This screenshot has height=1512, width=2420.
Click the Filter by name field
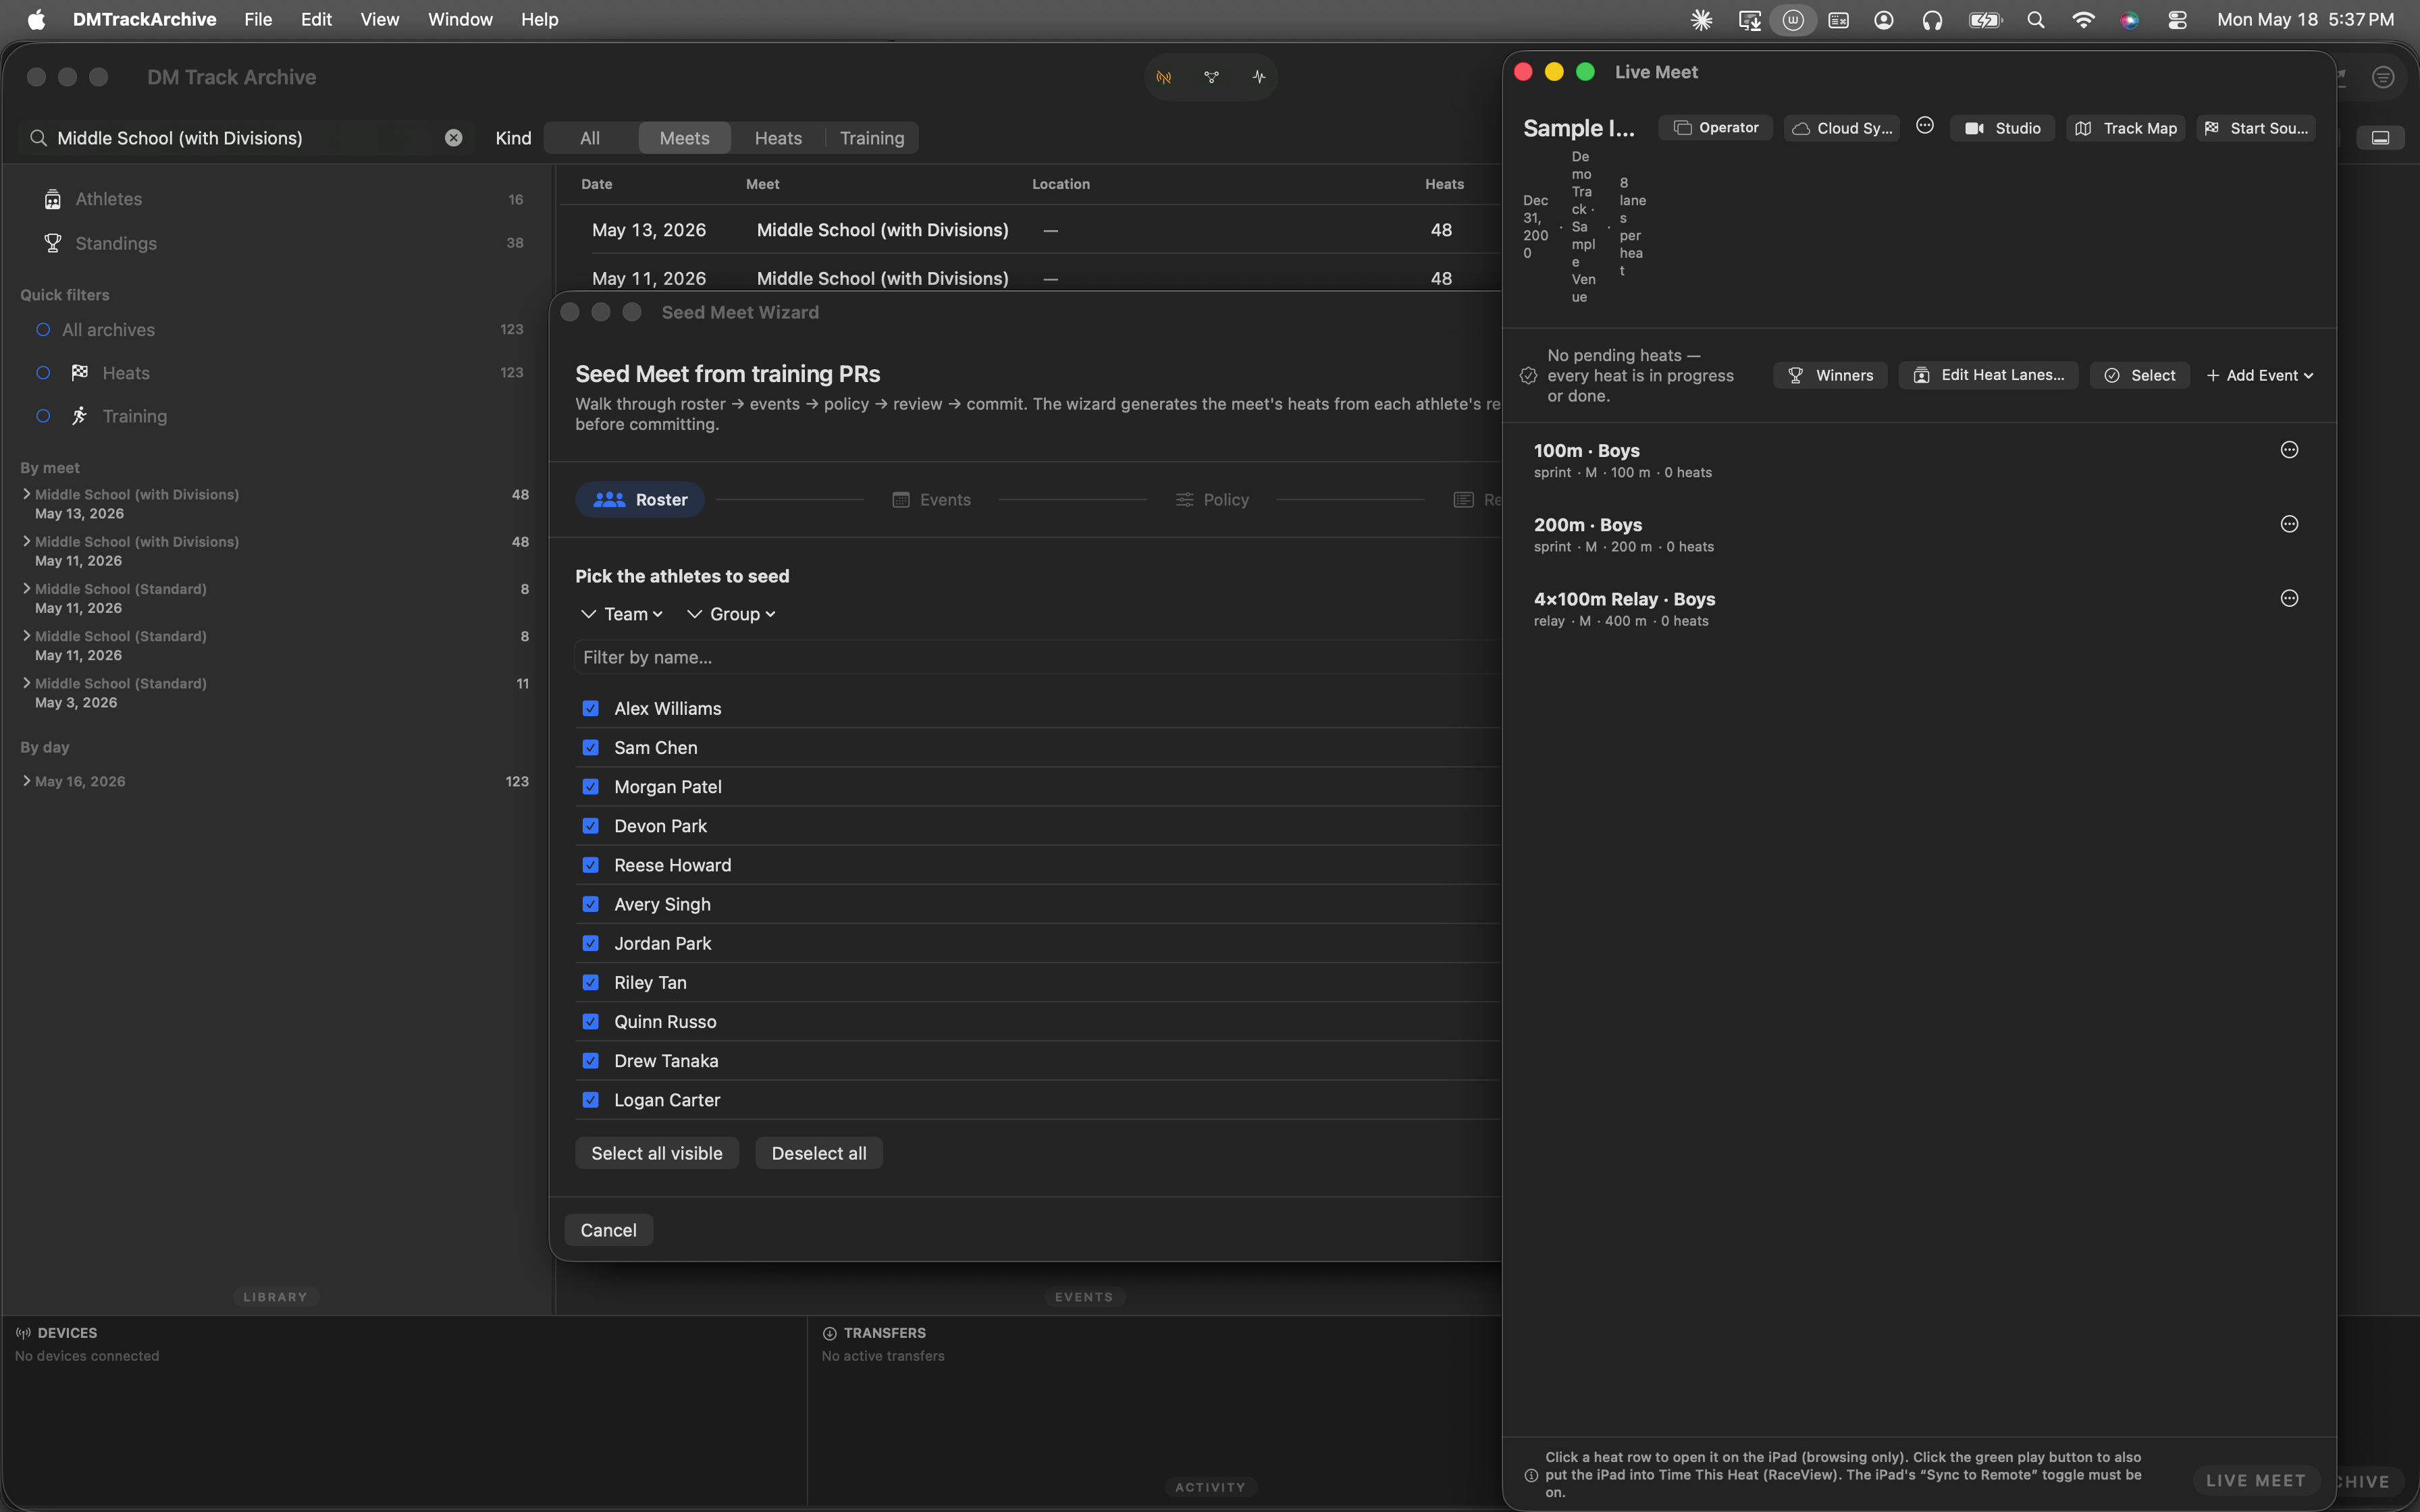pyautogui.click(x=1038, y=657)
